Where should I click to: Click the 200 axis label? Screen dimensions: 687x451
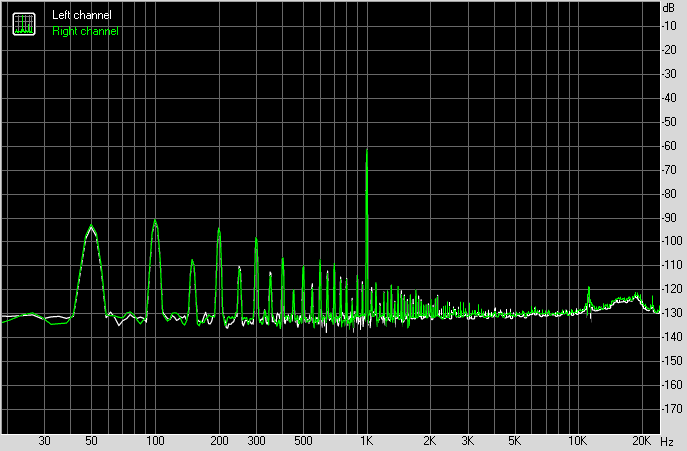click(219, 440)
